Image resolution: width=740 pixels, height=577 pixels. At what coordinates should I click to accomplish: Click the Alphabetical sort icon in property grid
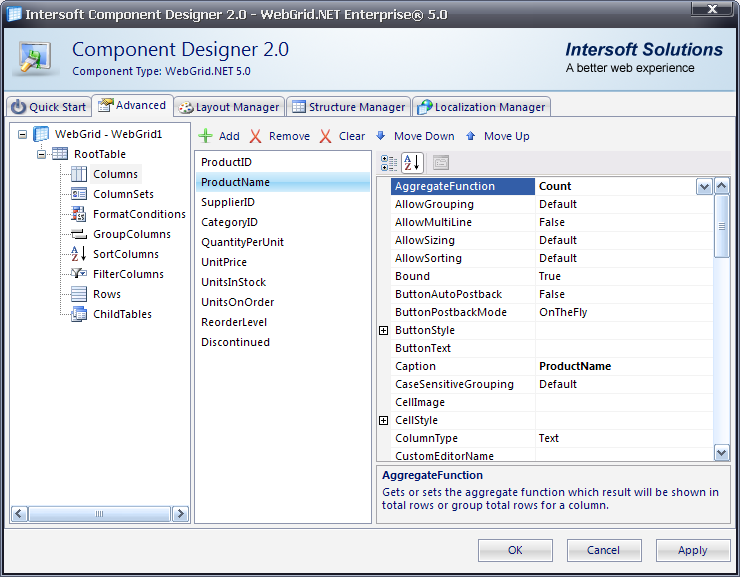click(x=412, y=163)
